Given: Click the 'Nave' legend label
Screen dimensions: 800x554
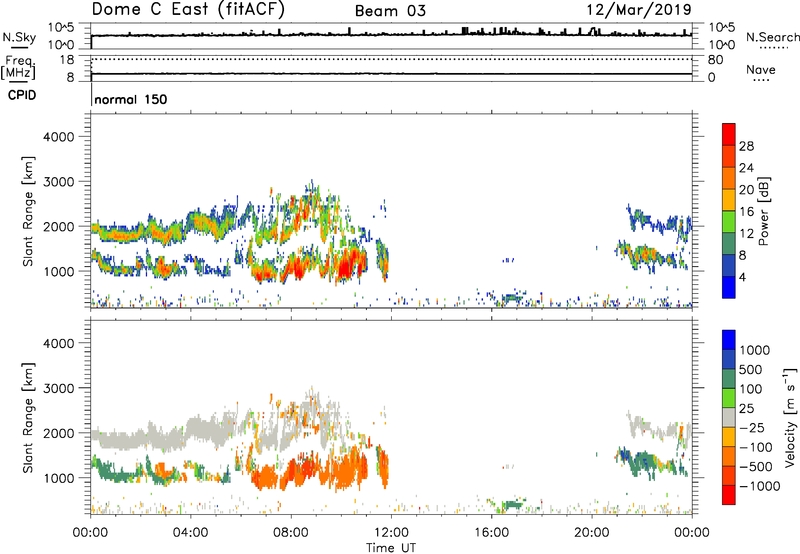Looking at the screenshot, I should [x=761, y=70].
